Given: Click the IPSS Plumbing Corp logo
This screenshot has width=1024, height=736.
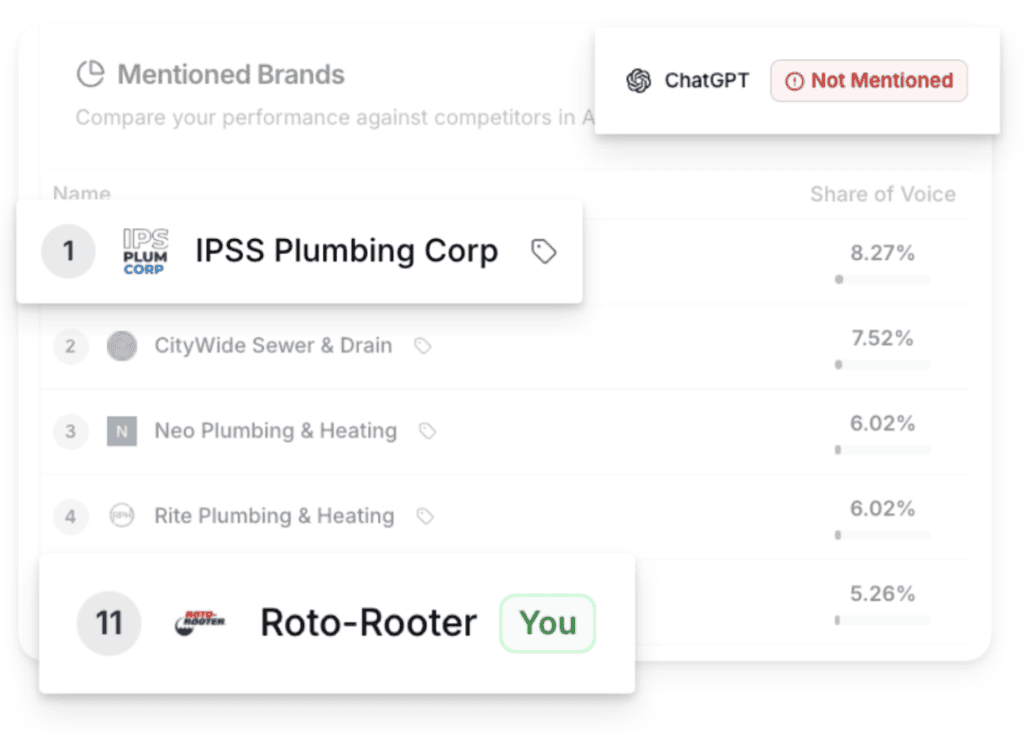Looking at the screenshot, I should 145,251.
